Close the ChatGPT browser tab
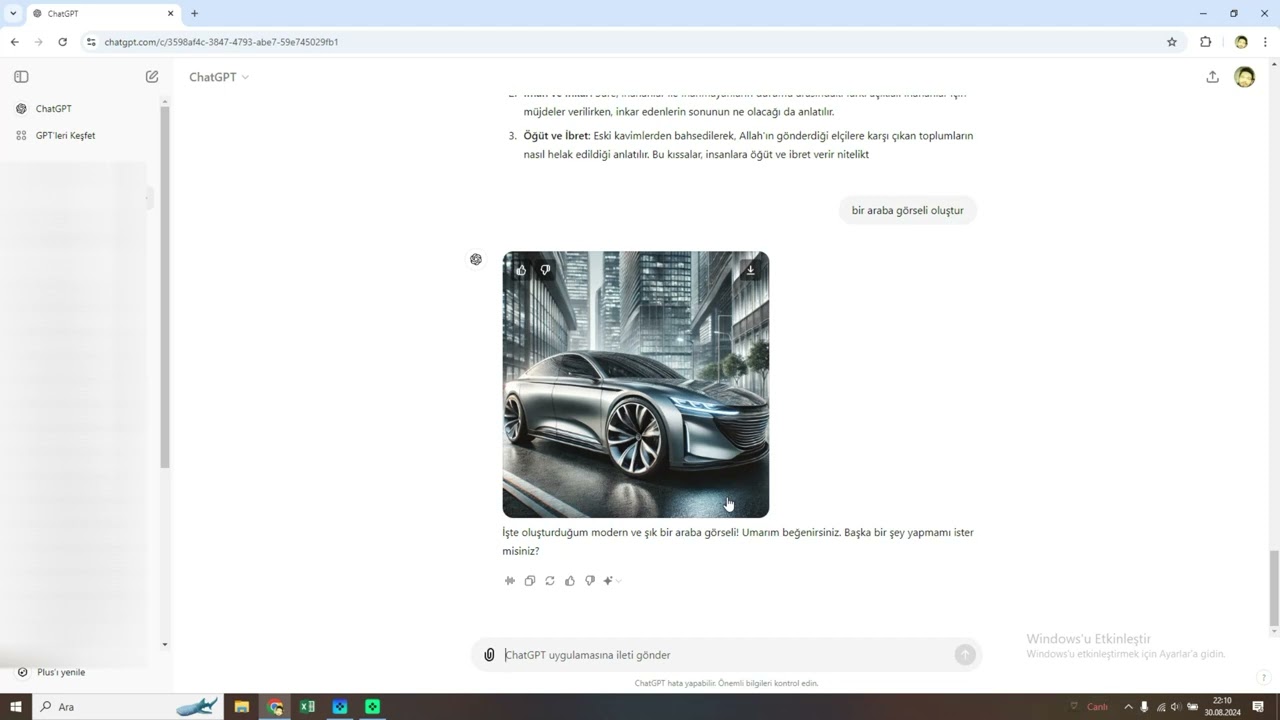 tap(170, 14)
